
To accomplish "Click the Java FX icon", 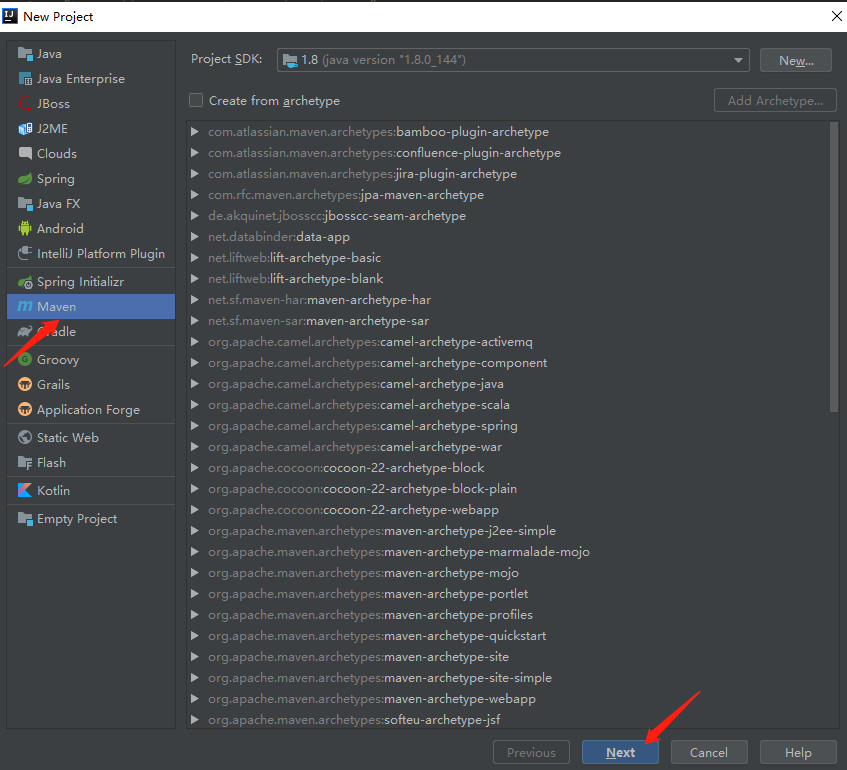I will pos(25,204).
